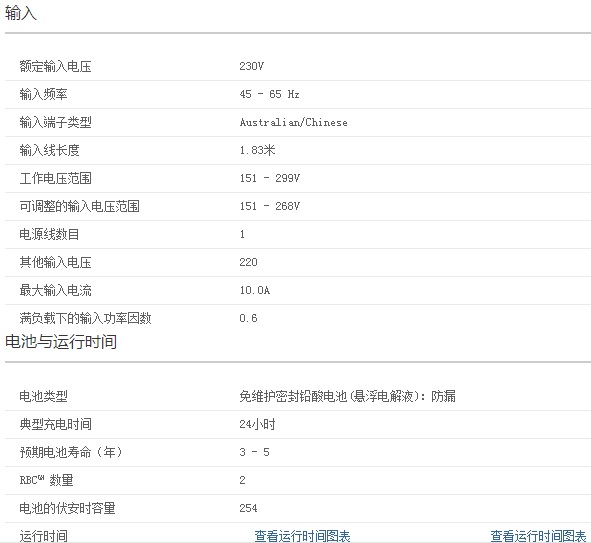Click the 电池的伏安时容量 value 254

coord(248,508)
